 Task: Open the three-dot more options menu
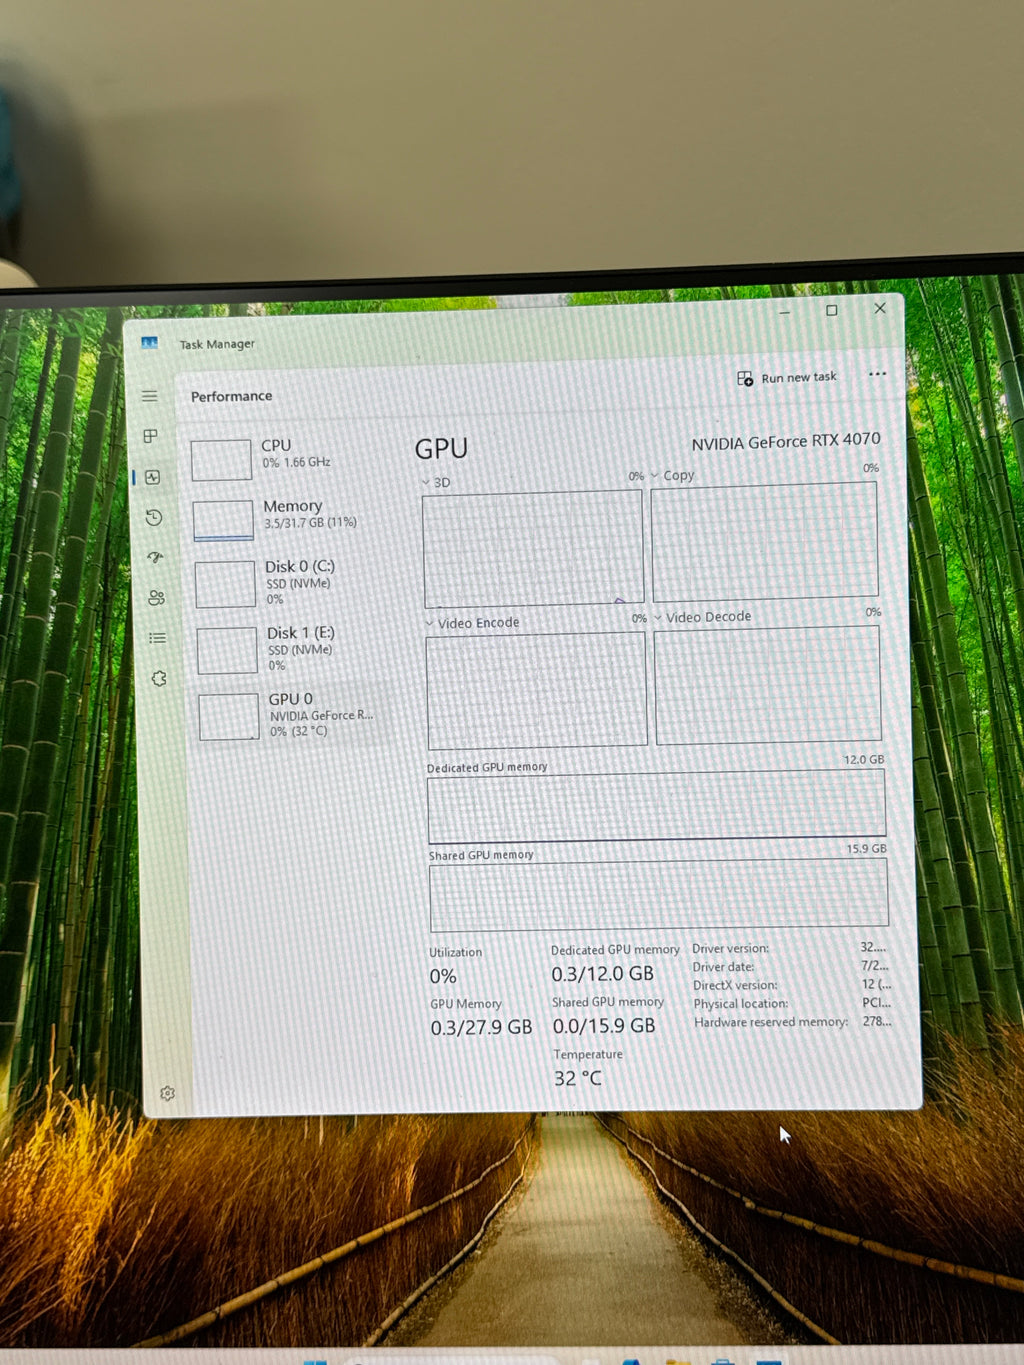[878, 374]
